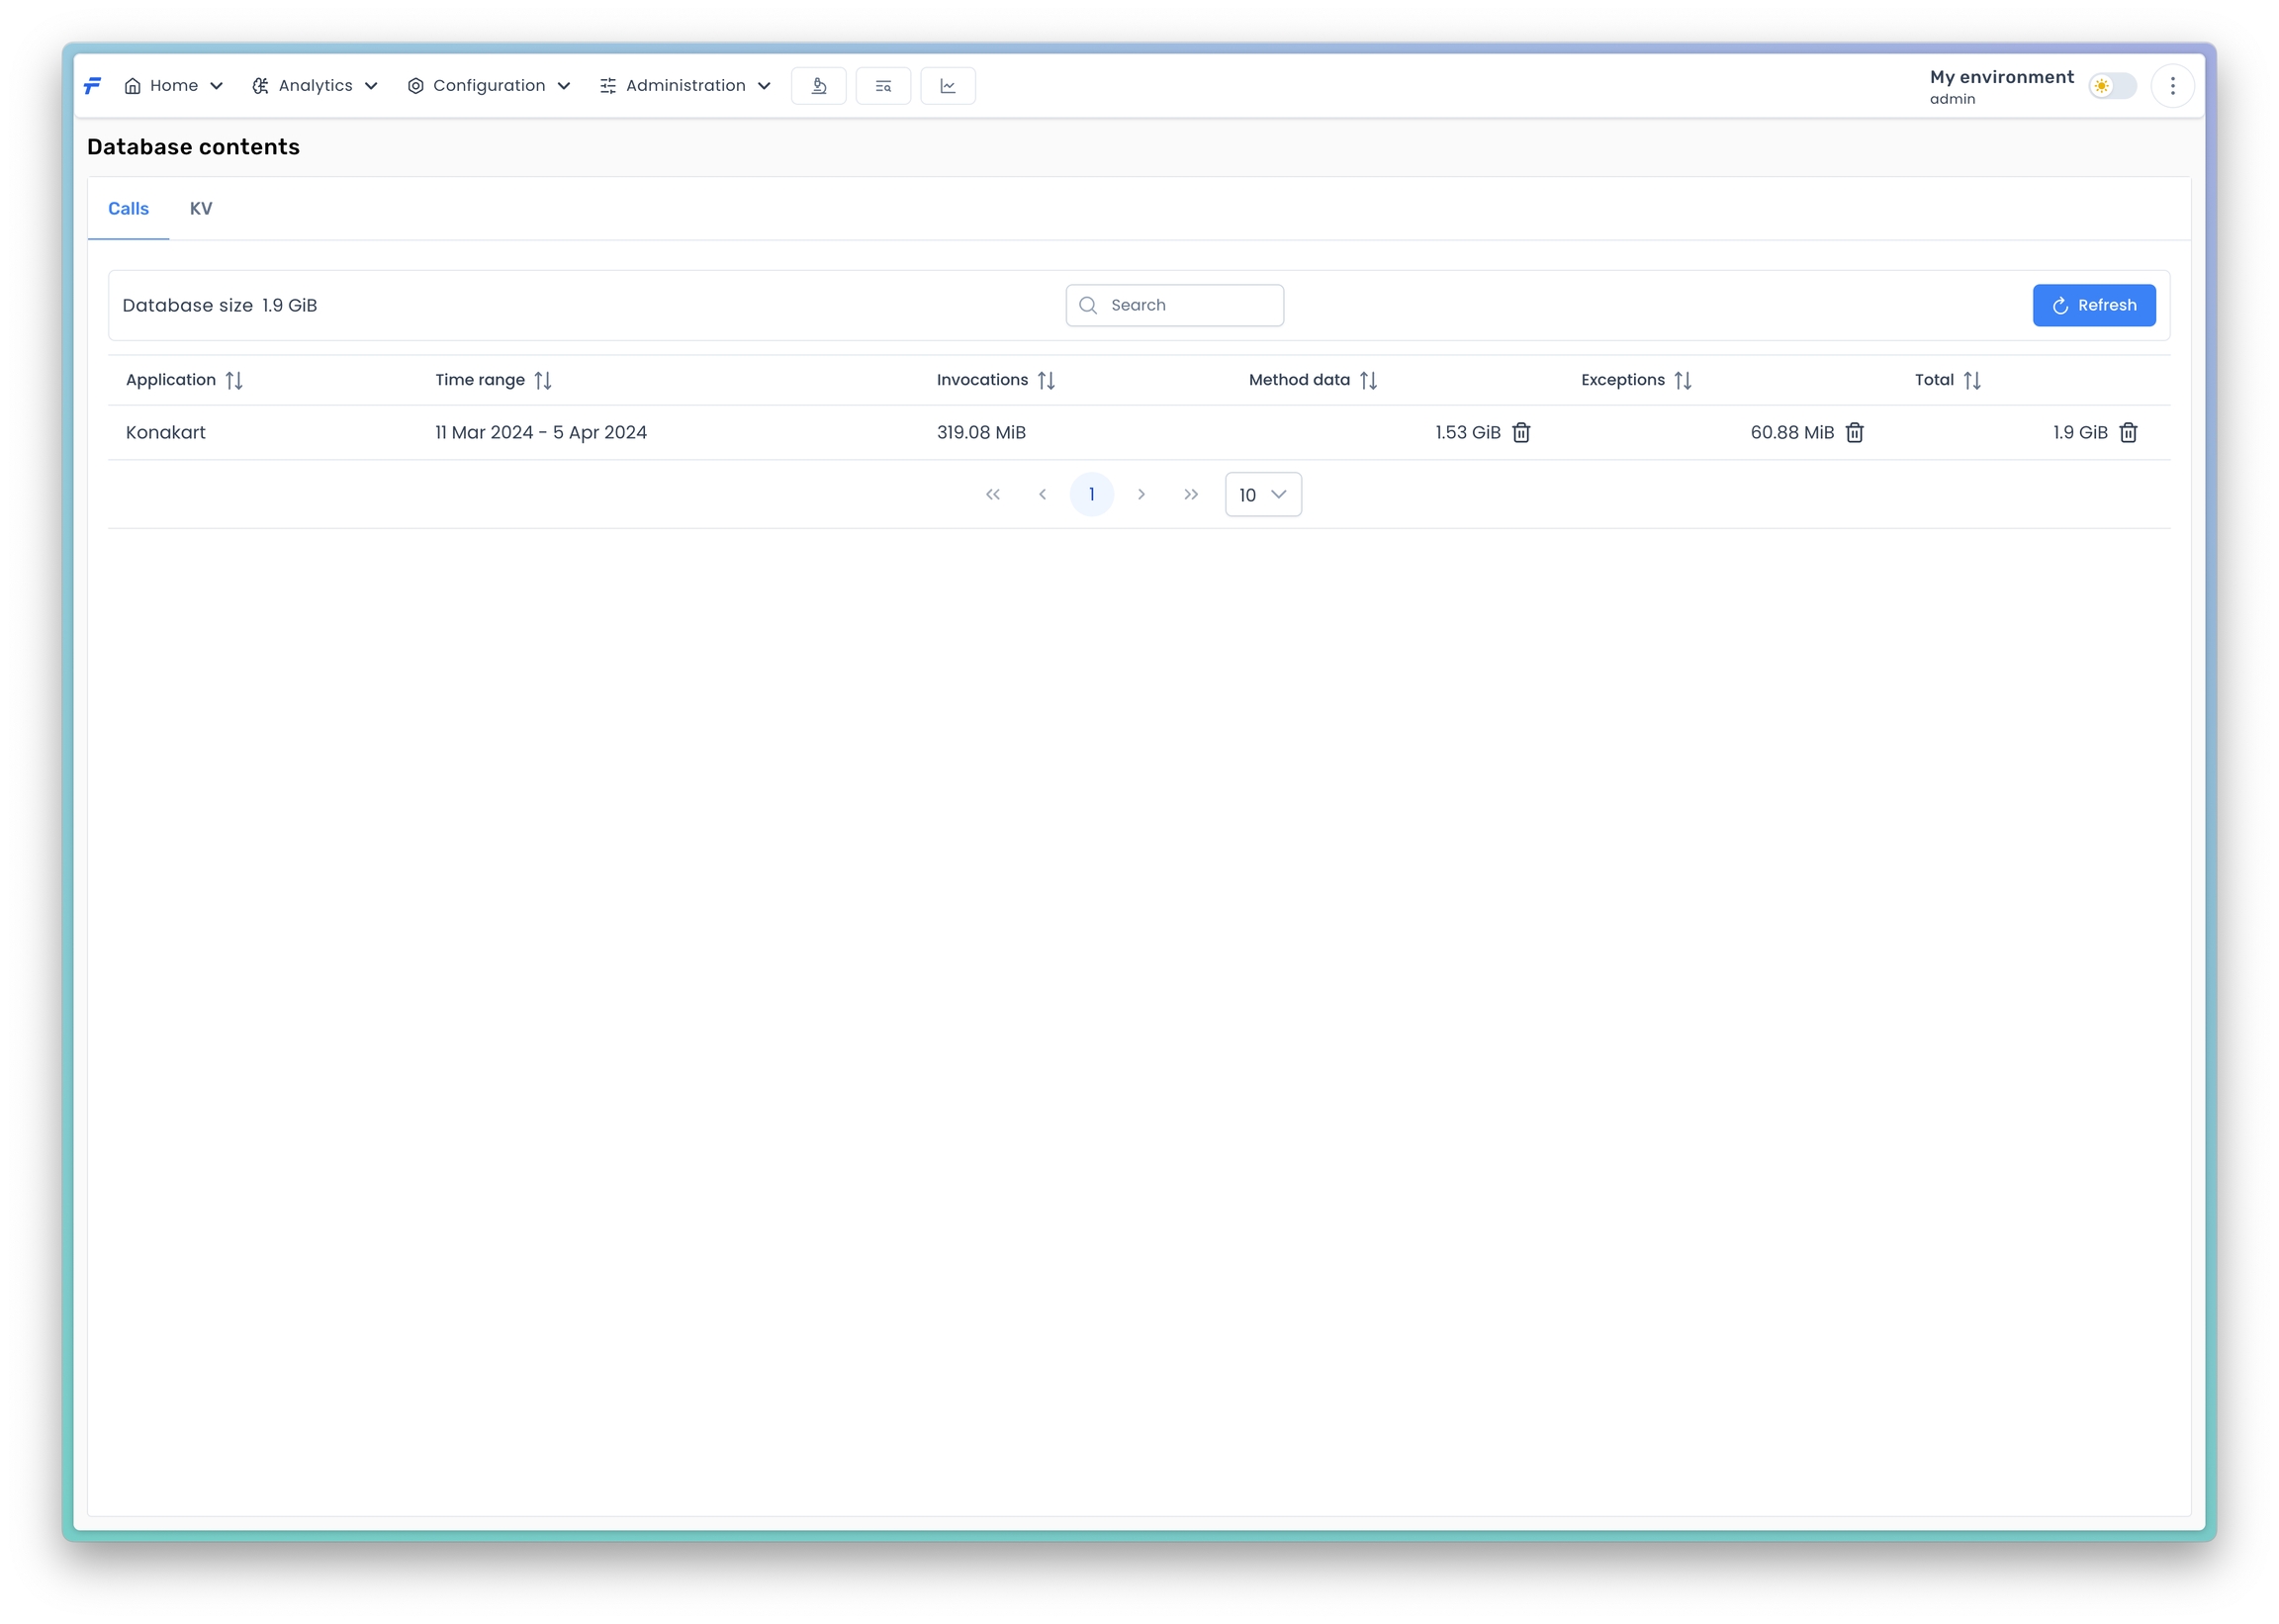The image size is (2279, 1624).
Task: Toggle the light/dark theme switch
Action: pos(2112,86)
